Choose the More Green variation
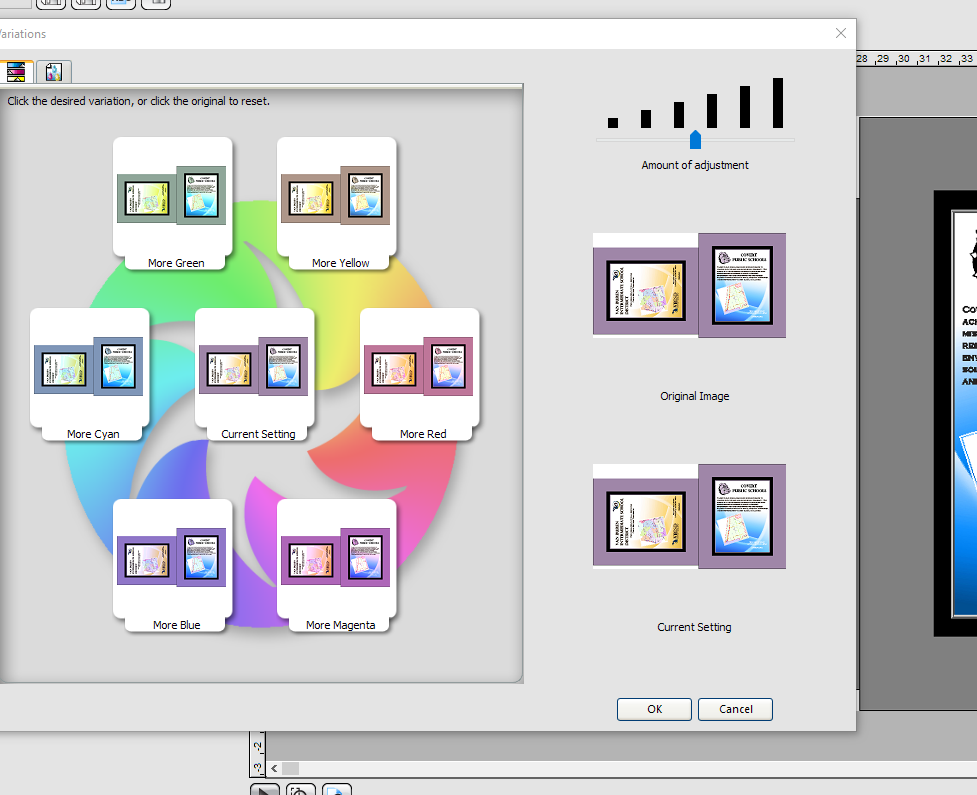Image resolution: width=977 pixels, height=795 pixels. pos(173,202)
